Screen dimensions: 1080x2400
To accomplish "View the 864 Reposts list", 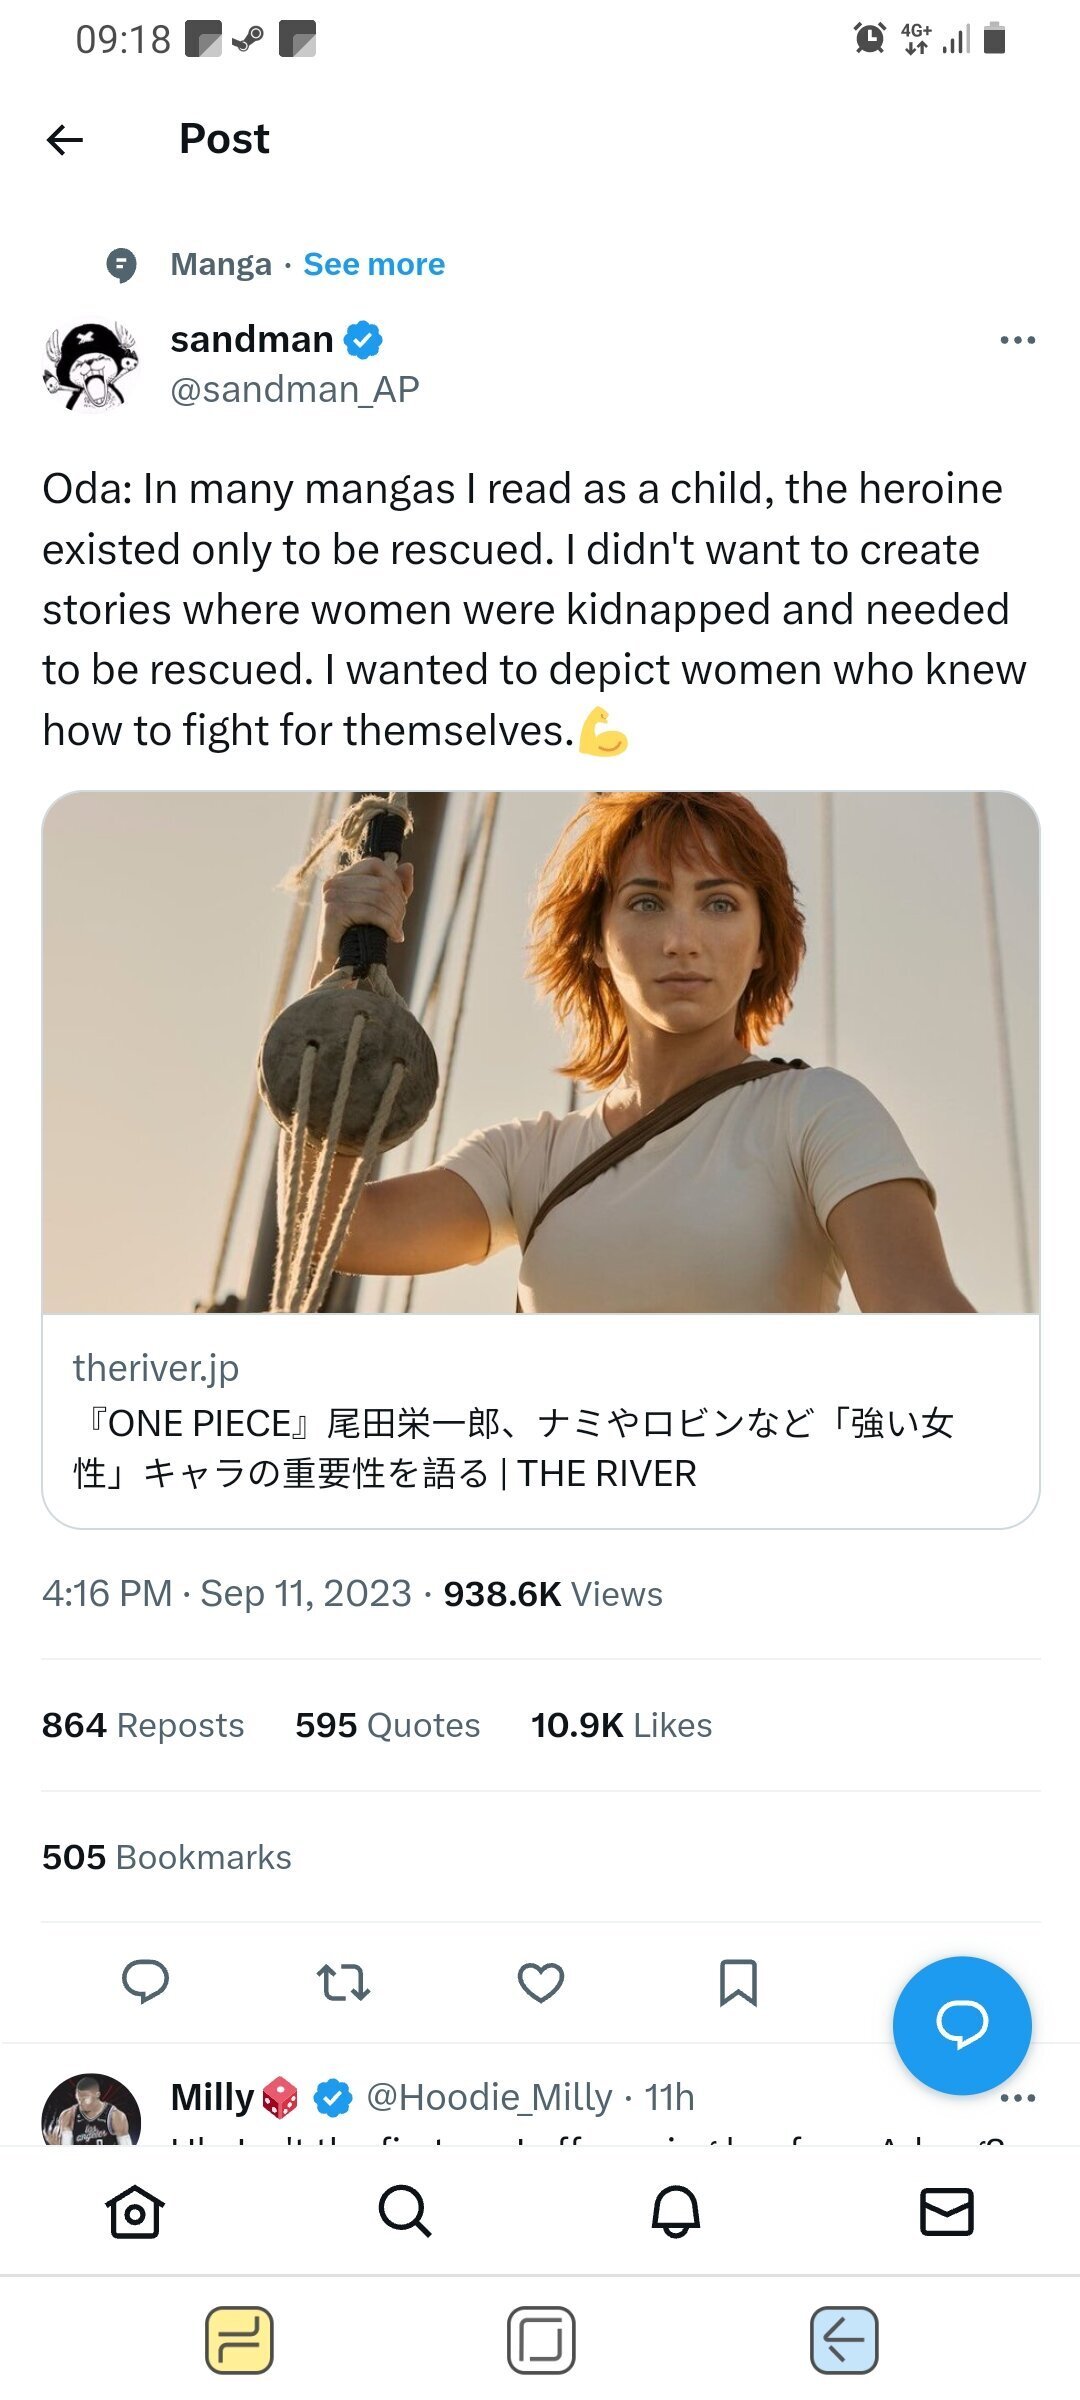I will click(143, 1725).
